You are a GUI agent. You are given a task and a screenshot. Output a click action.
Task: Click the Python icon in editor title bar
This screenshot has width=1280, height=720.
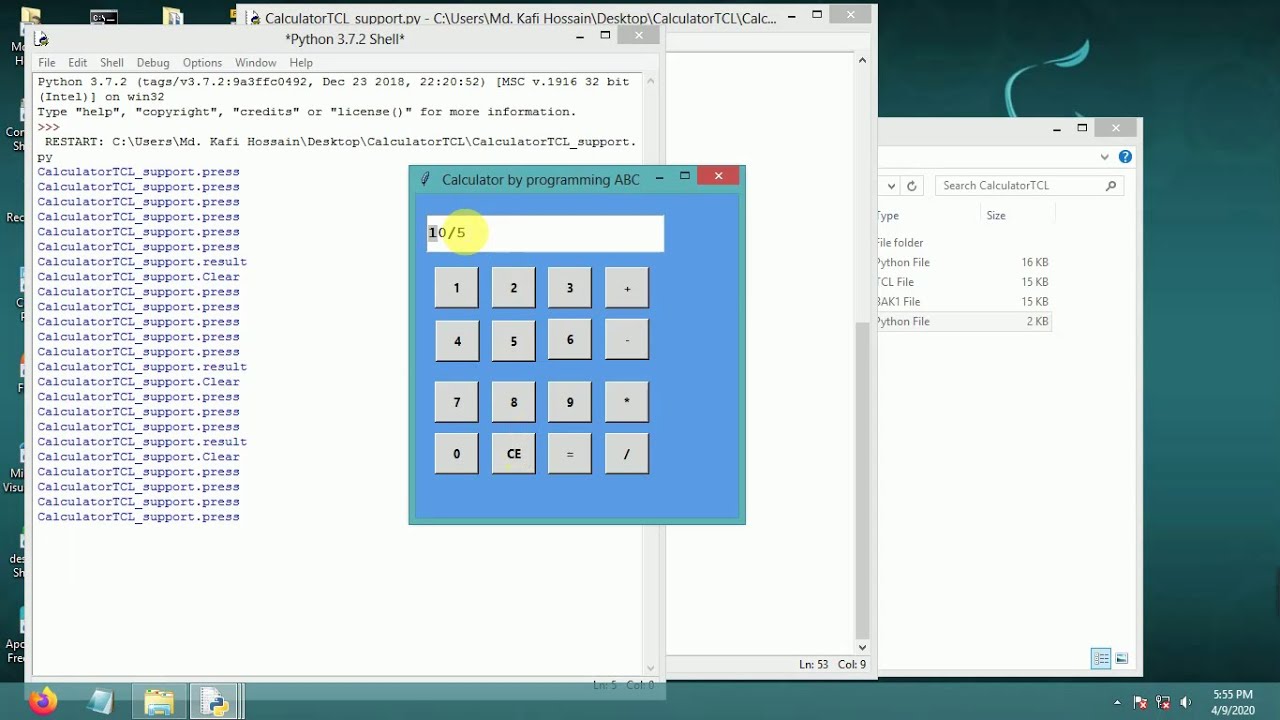click(x=255, y=17)
